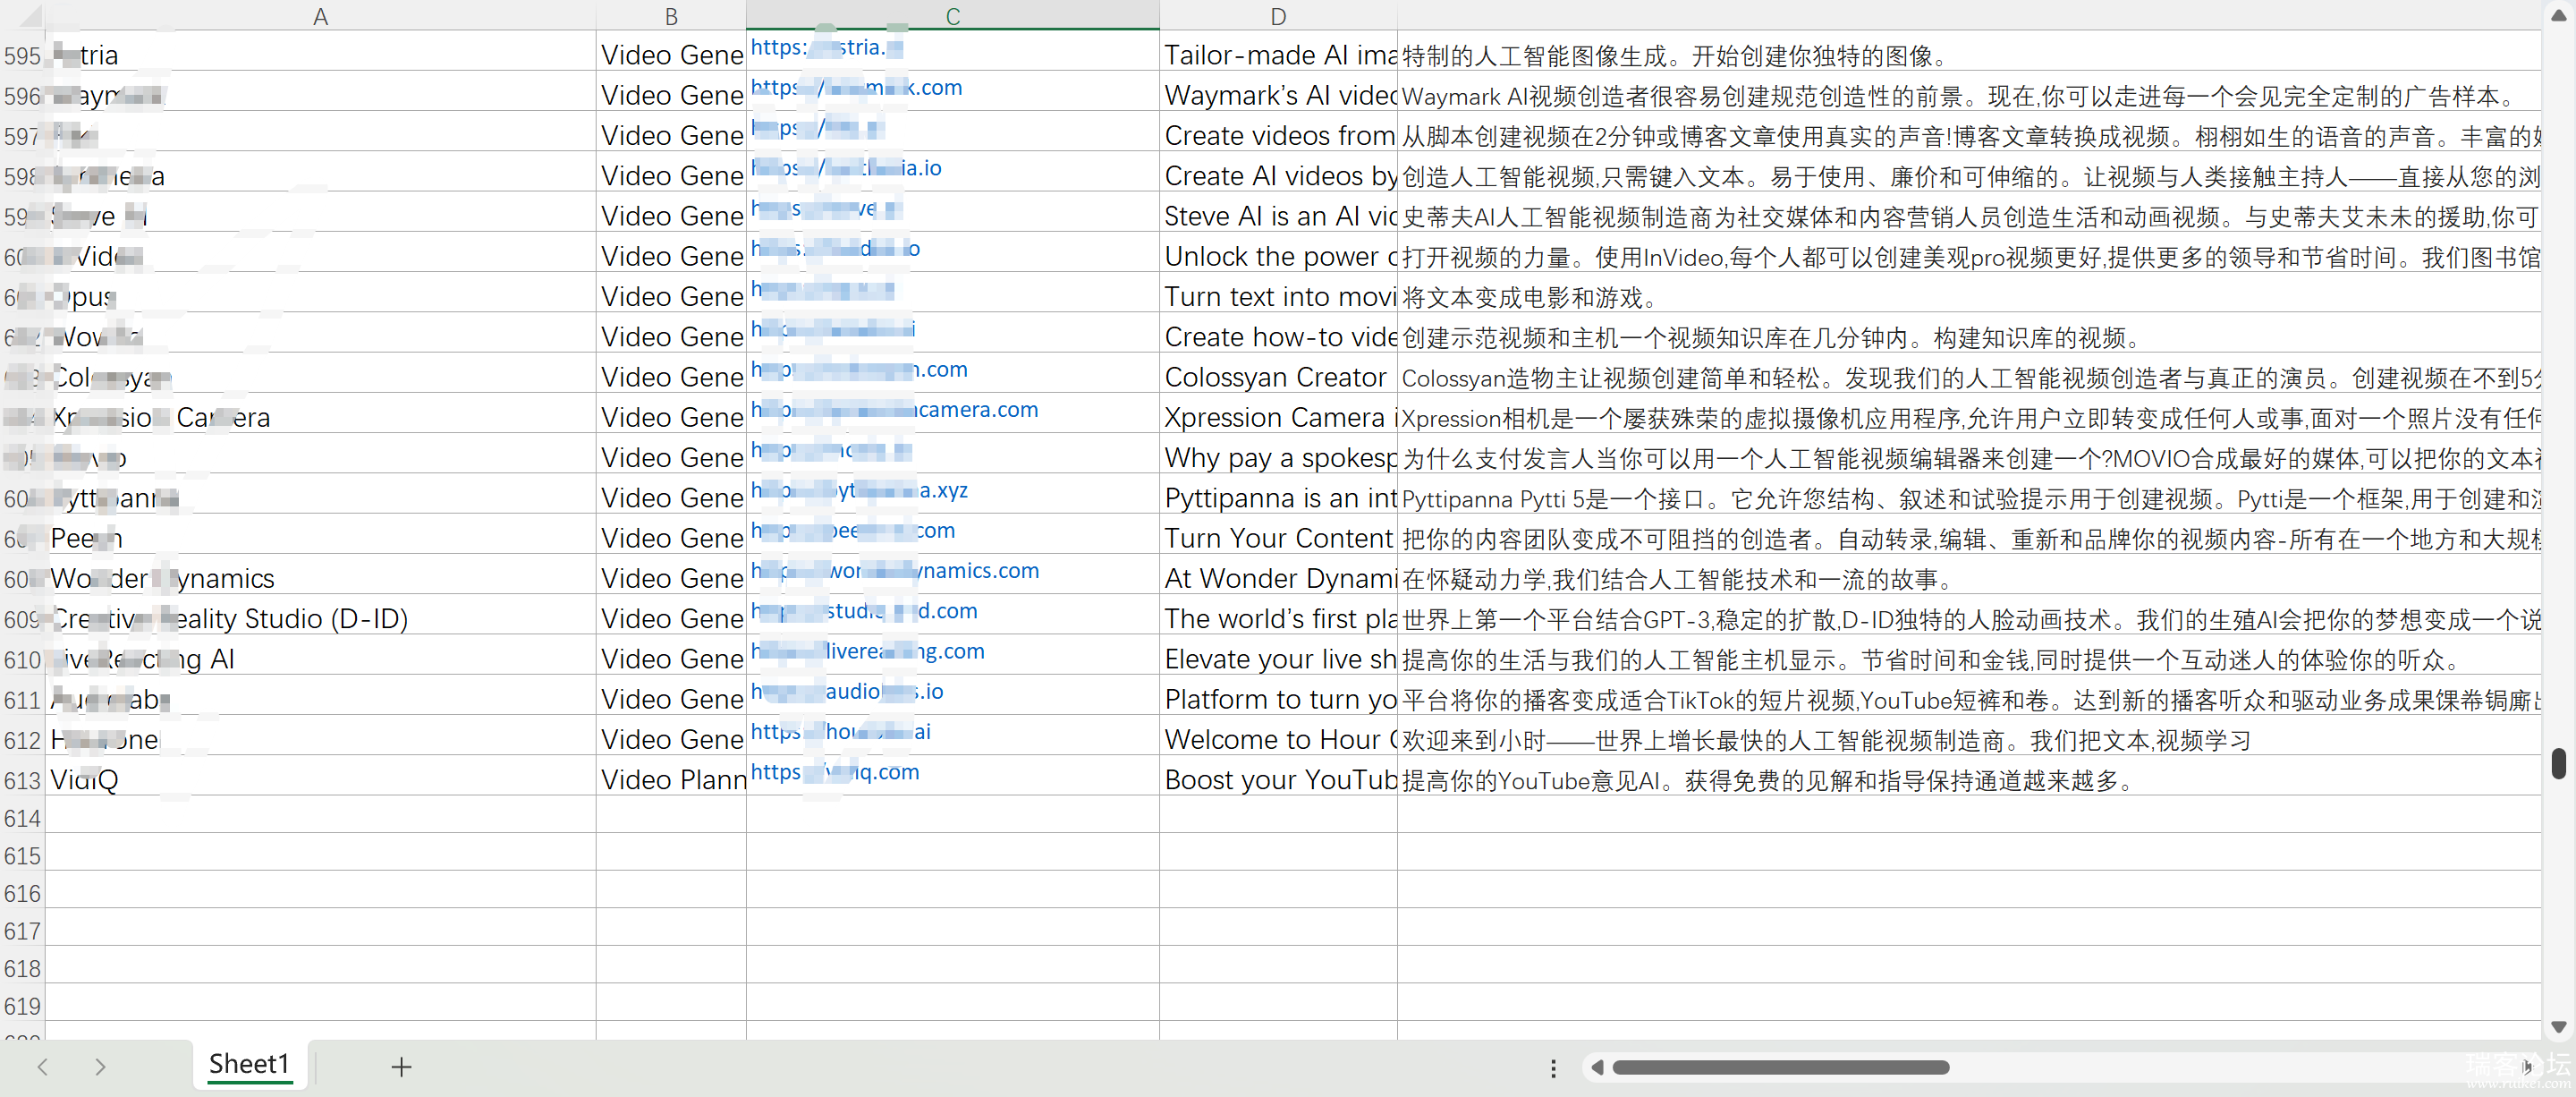Viewport: 2576px width, 1097px height.
Task: Select Chinese text cell starting '将文本变成电影和游戏'
Action: point(1970,292)
